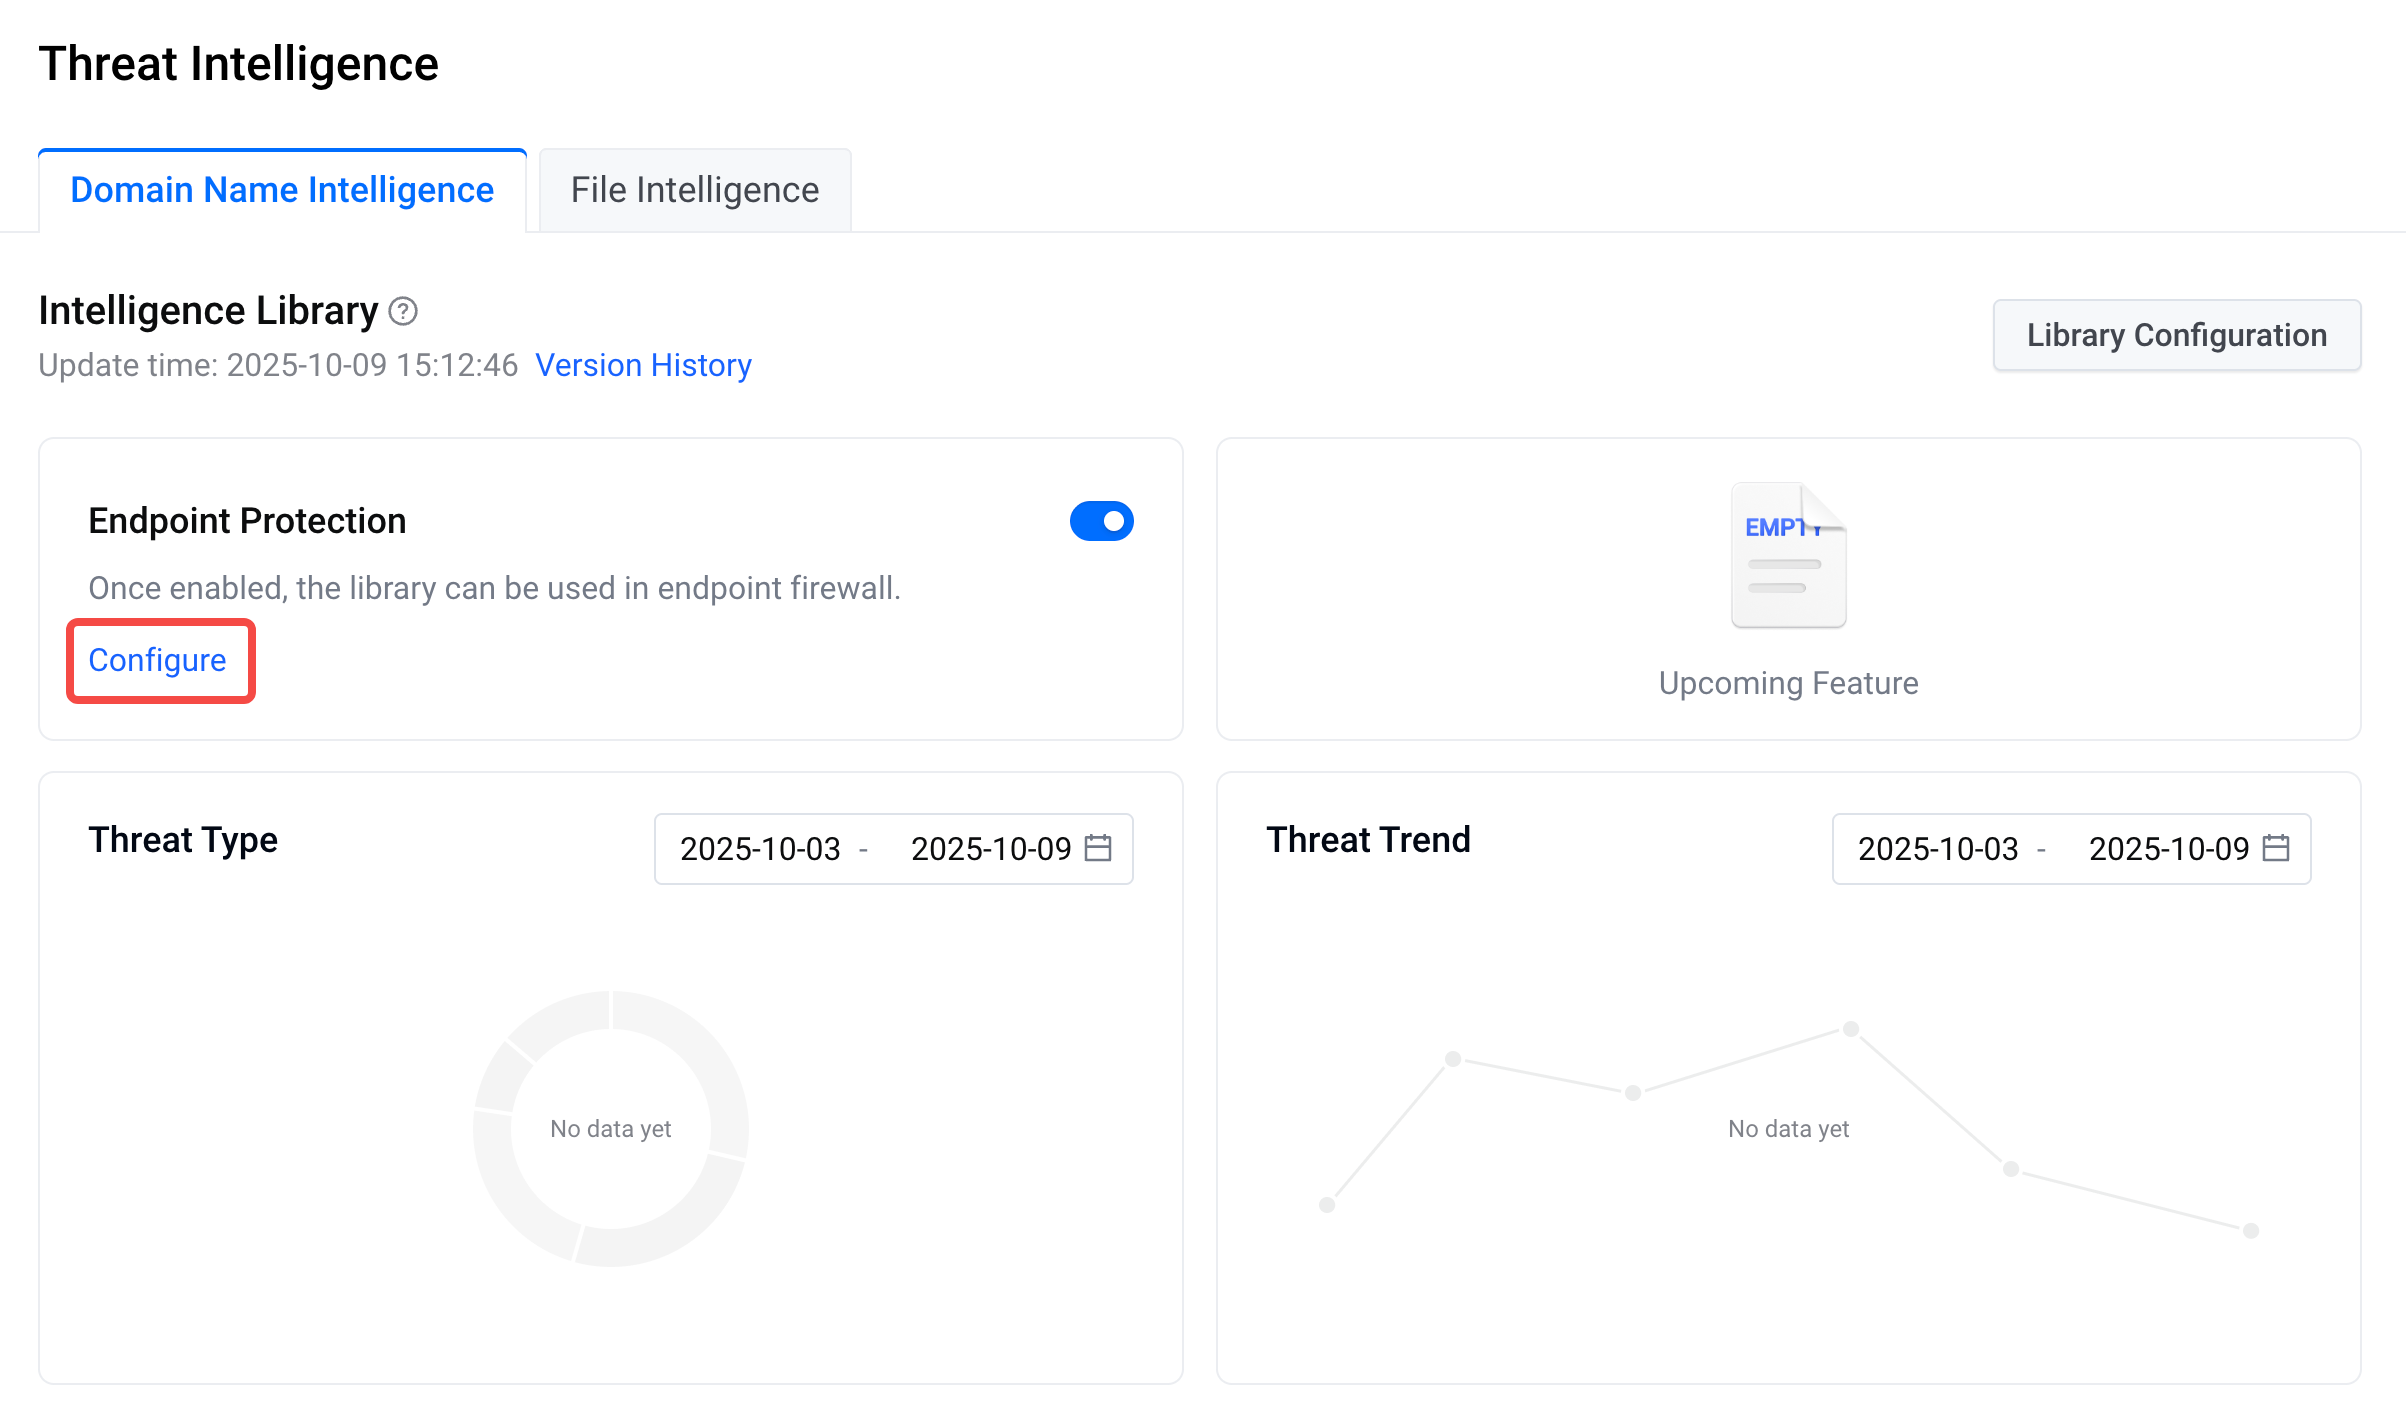
Task: Set Threat Trend end date 2025-10-09
Action: [2168, 849]
